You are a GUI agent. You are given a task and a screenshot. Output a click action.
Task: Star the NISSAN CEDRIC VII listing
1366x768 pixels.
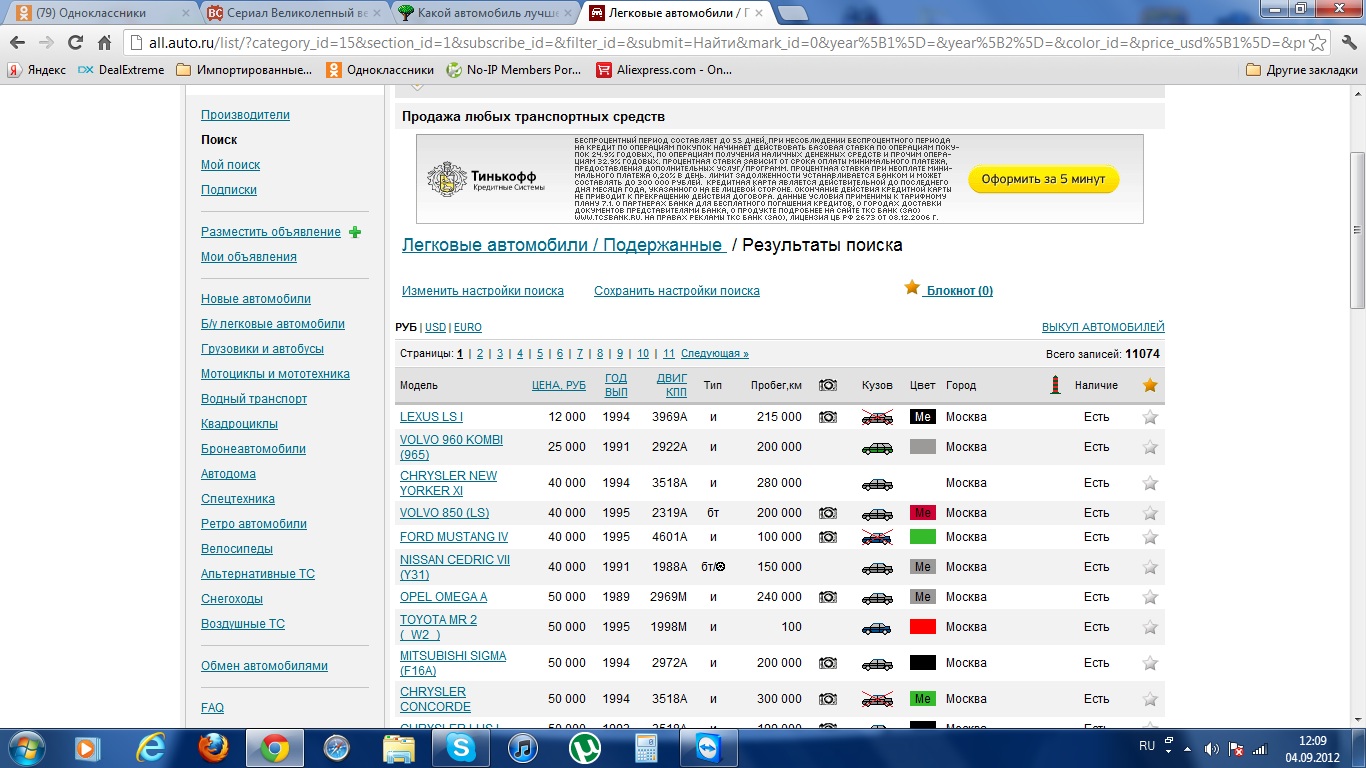coord(1150,567)
